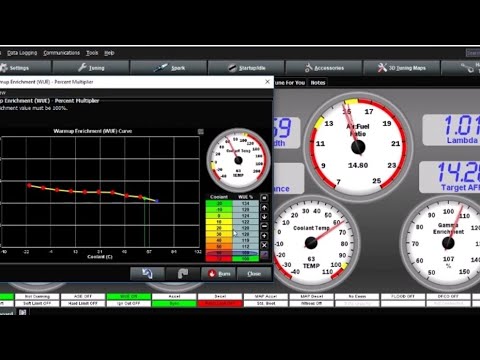The width and height of the screenshot is (480, 360).
Task: Open the Communications menu
Action: [x=62, y=53]
